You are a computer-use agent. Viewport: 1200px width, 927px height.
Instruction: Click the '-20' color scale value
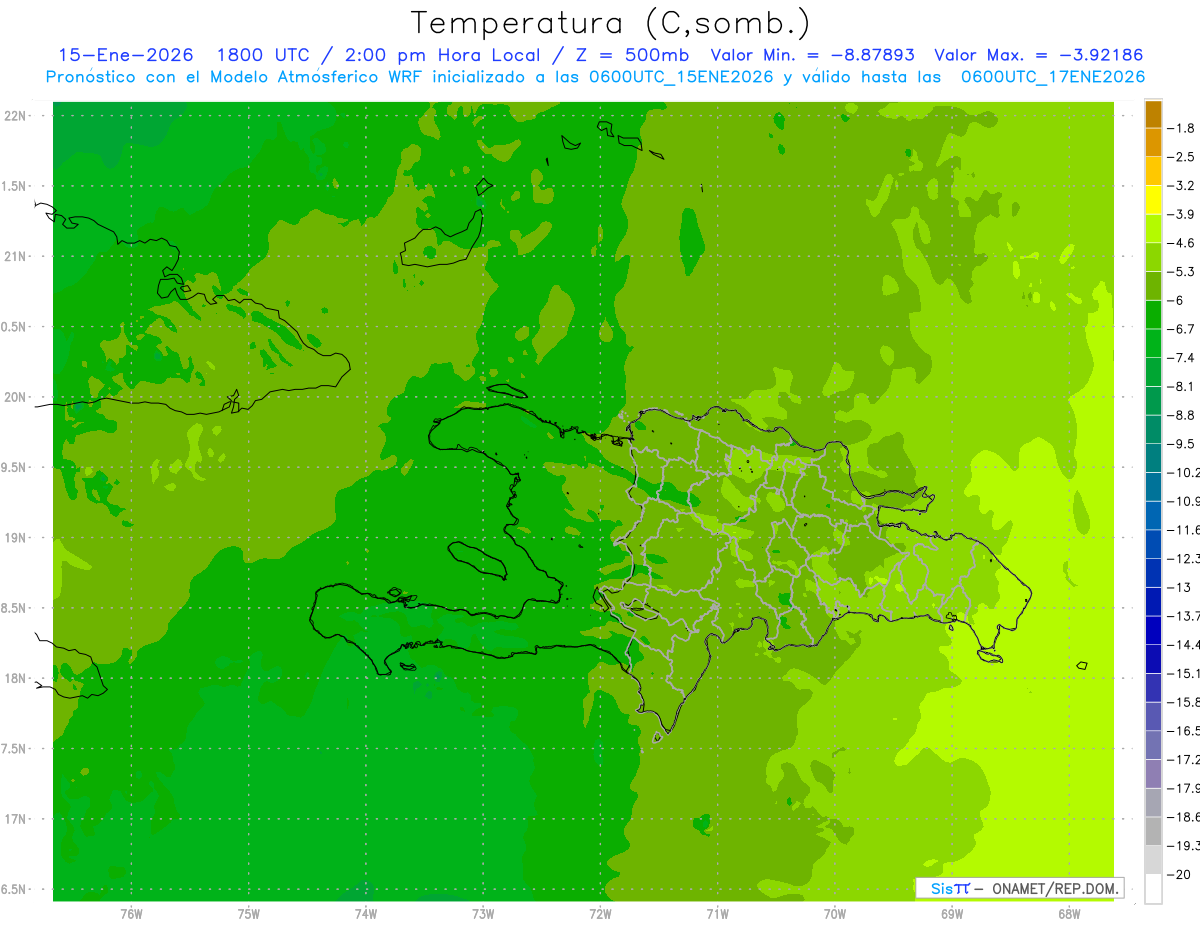1180,874
